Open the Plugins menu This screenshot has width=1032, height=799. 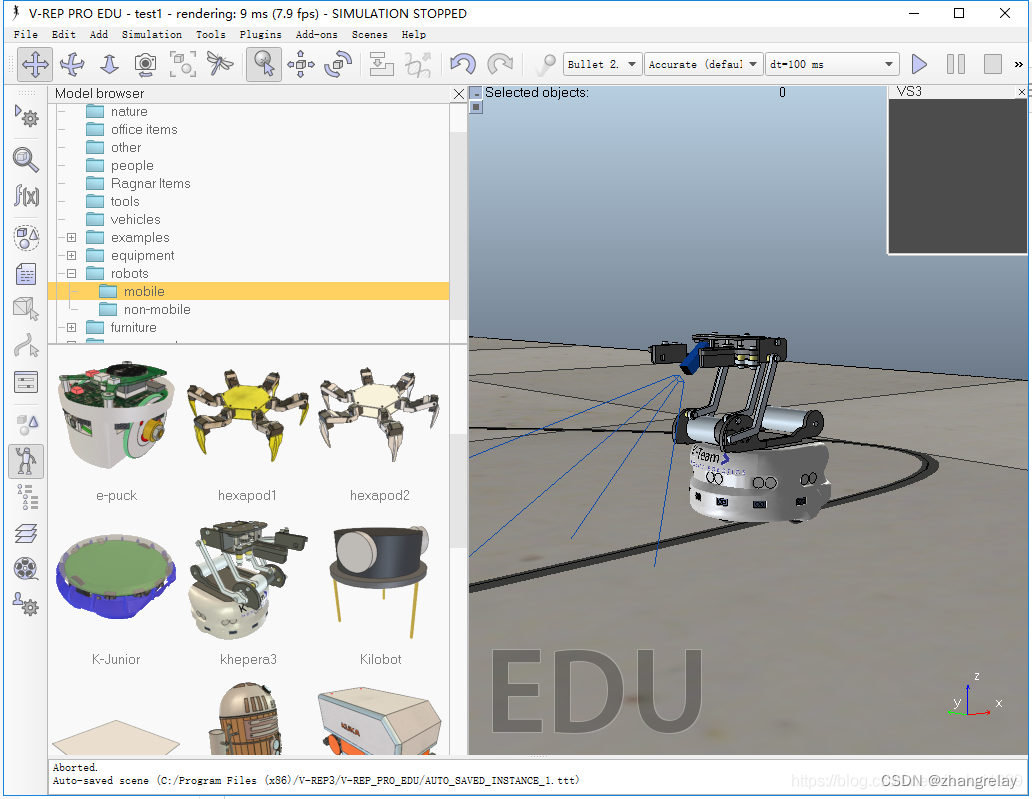[x=261, y=34]
